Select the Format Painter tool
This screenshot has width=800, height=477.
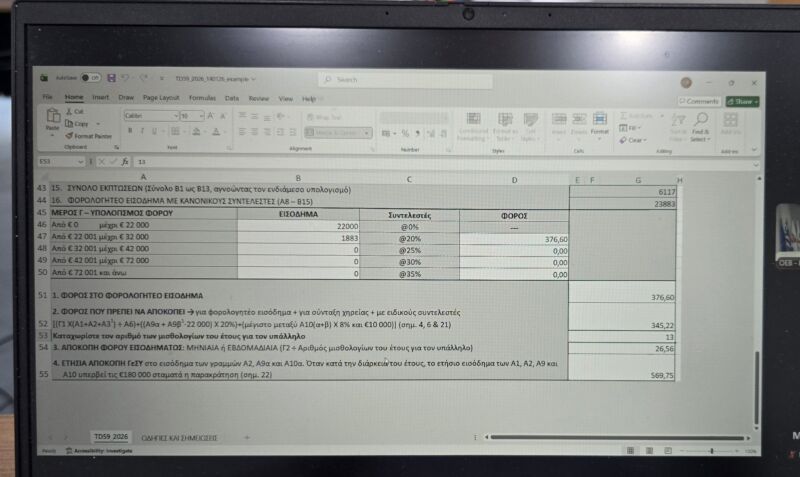(x=90, y=135)
